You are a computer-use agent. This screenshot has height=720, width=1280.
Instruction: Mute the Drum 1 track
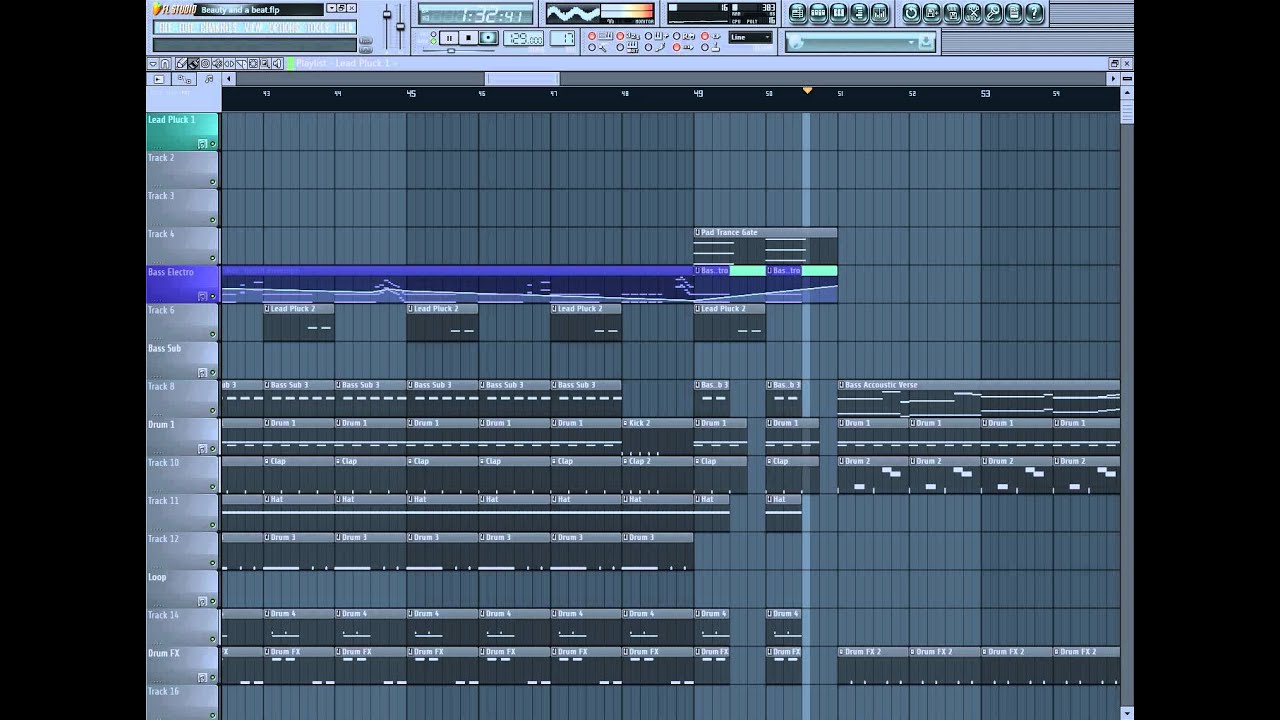coord(212,448)
